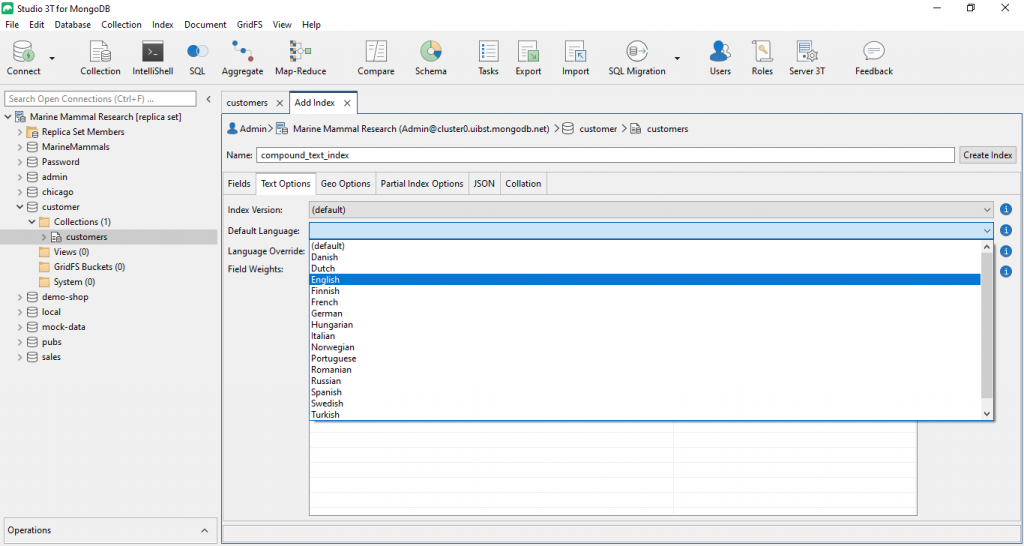Open the Collection toolbar icon

tap(100, 58)
